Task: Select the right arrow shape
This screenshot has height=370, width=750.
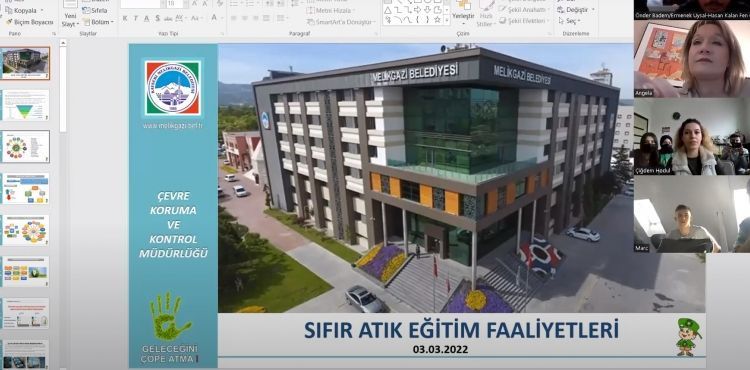Action: click(418, 10)
